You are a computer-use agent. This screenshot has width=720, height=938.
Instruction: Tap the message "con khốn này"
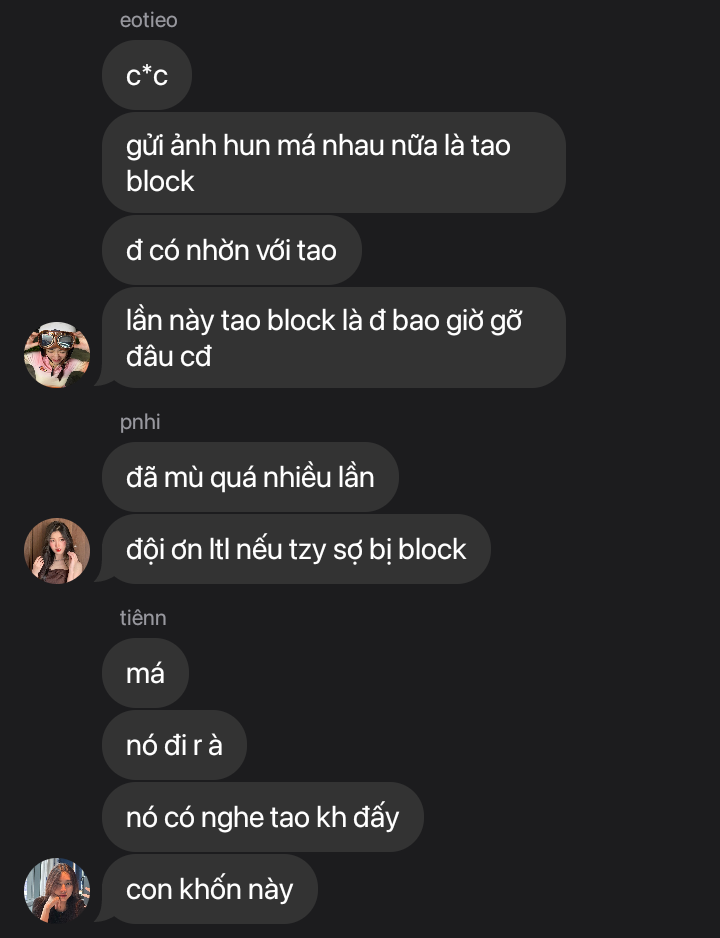click(210, 889)
